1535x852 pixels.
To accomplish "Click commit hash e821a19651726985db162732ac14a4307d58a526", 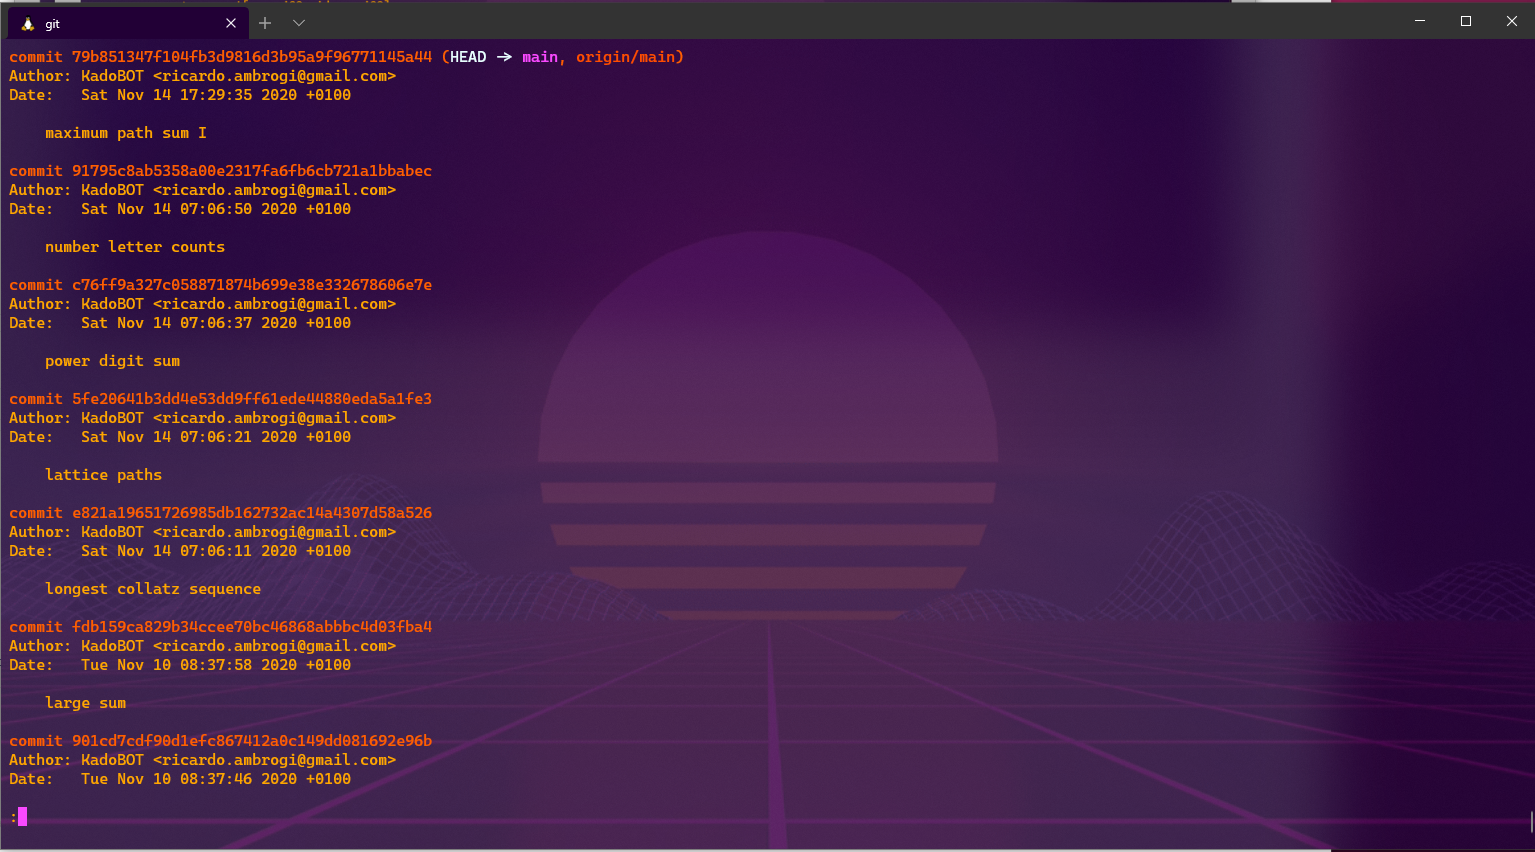I will pos(252,513).
